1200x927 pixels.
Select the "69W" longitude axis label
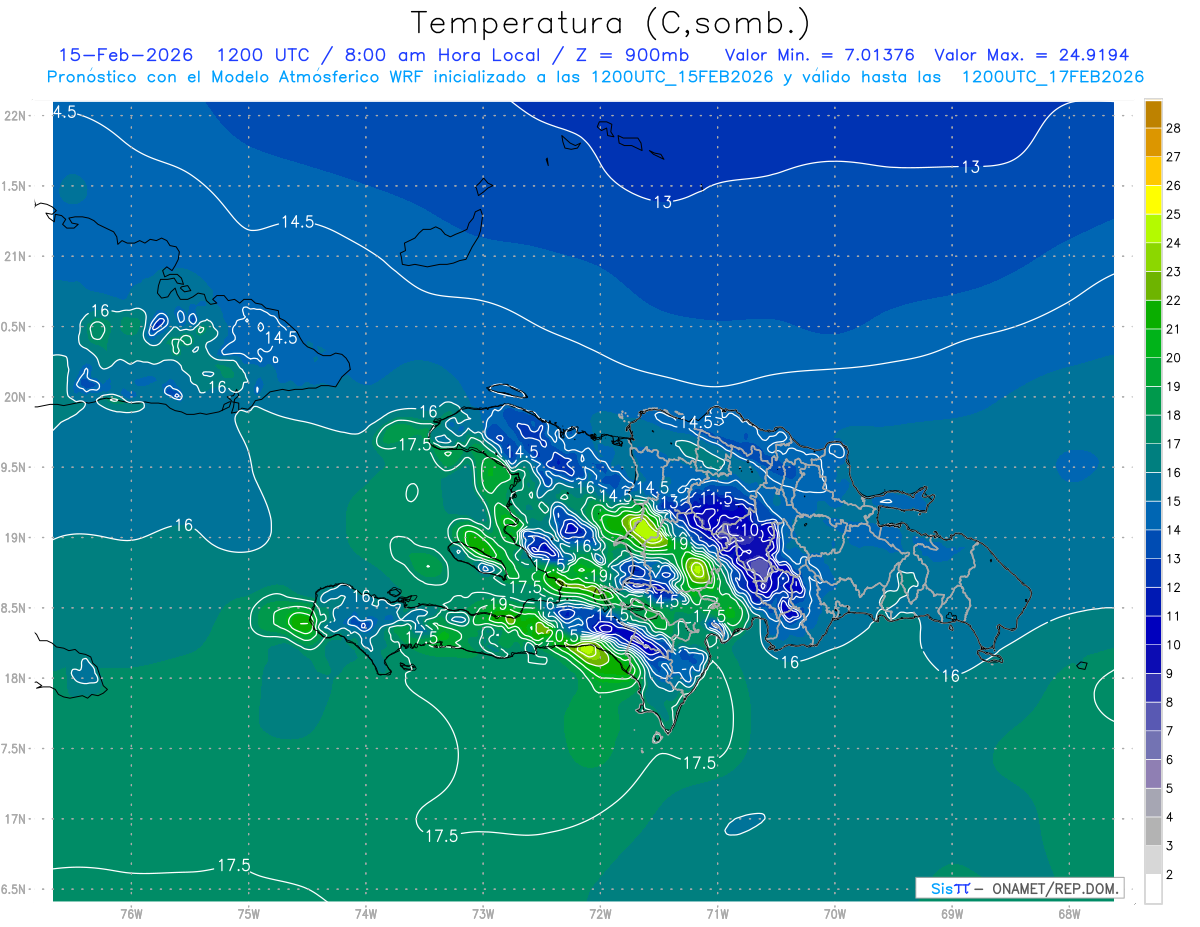[x=951, y=913]
